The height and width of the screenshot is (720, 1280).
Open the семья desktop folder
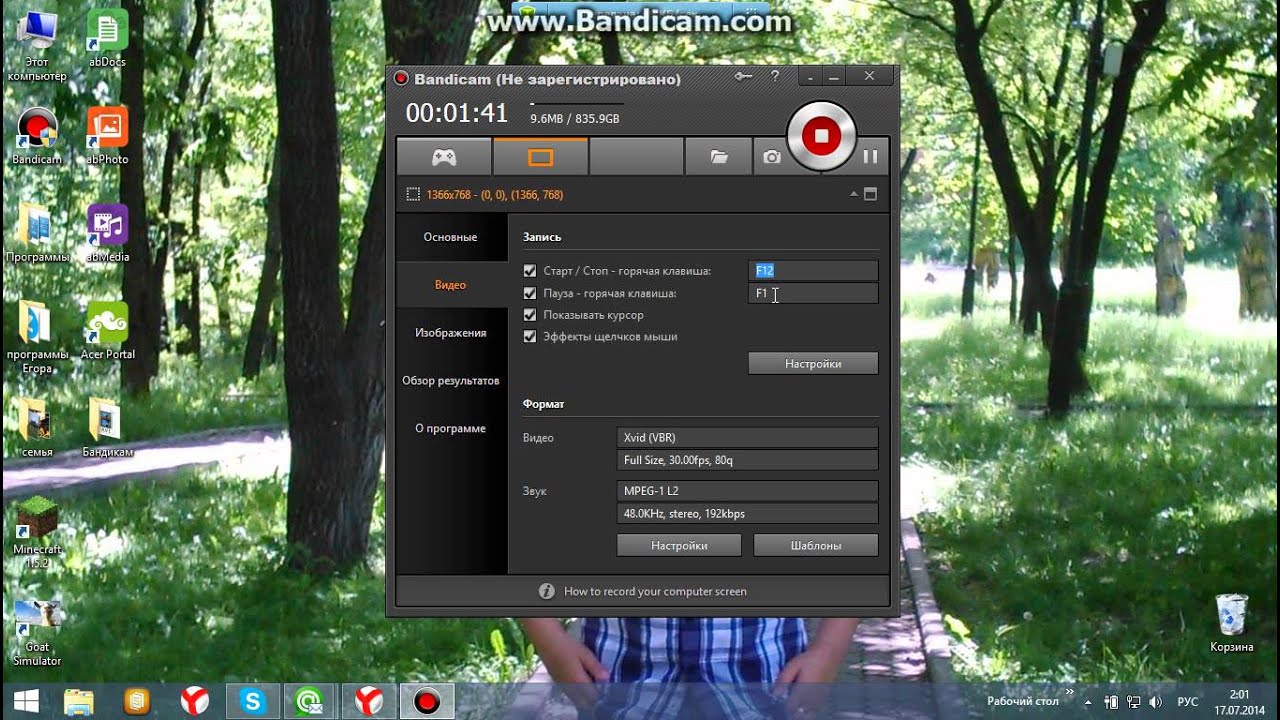pyautogui.click(x=37, y=428)
